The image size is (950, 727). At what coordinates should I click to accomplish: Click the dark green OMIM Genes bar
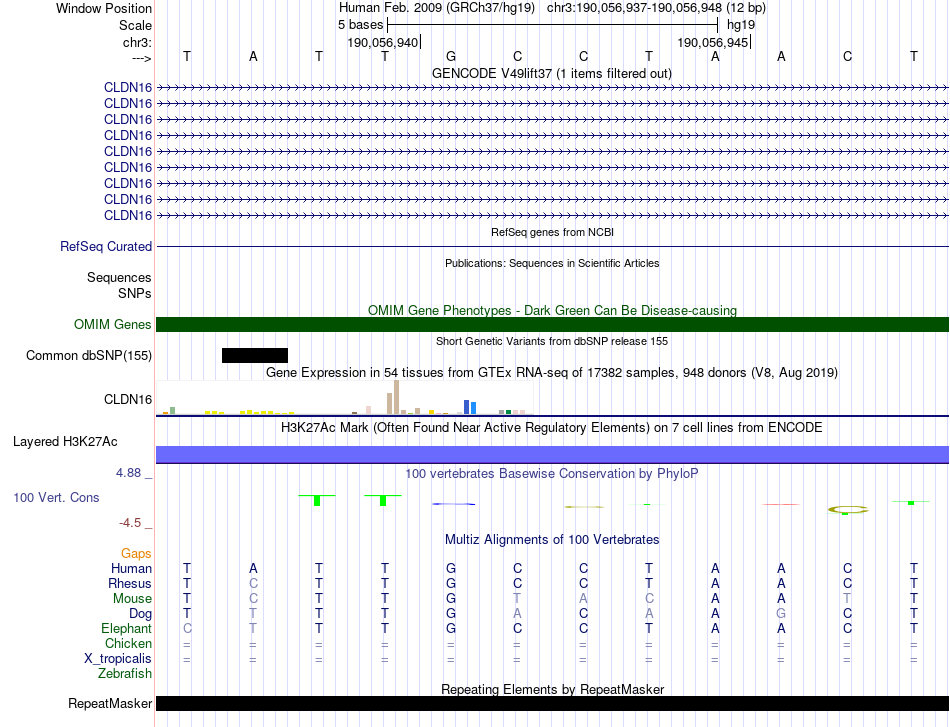pos(553,325)
